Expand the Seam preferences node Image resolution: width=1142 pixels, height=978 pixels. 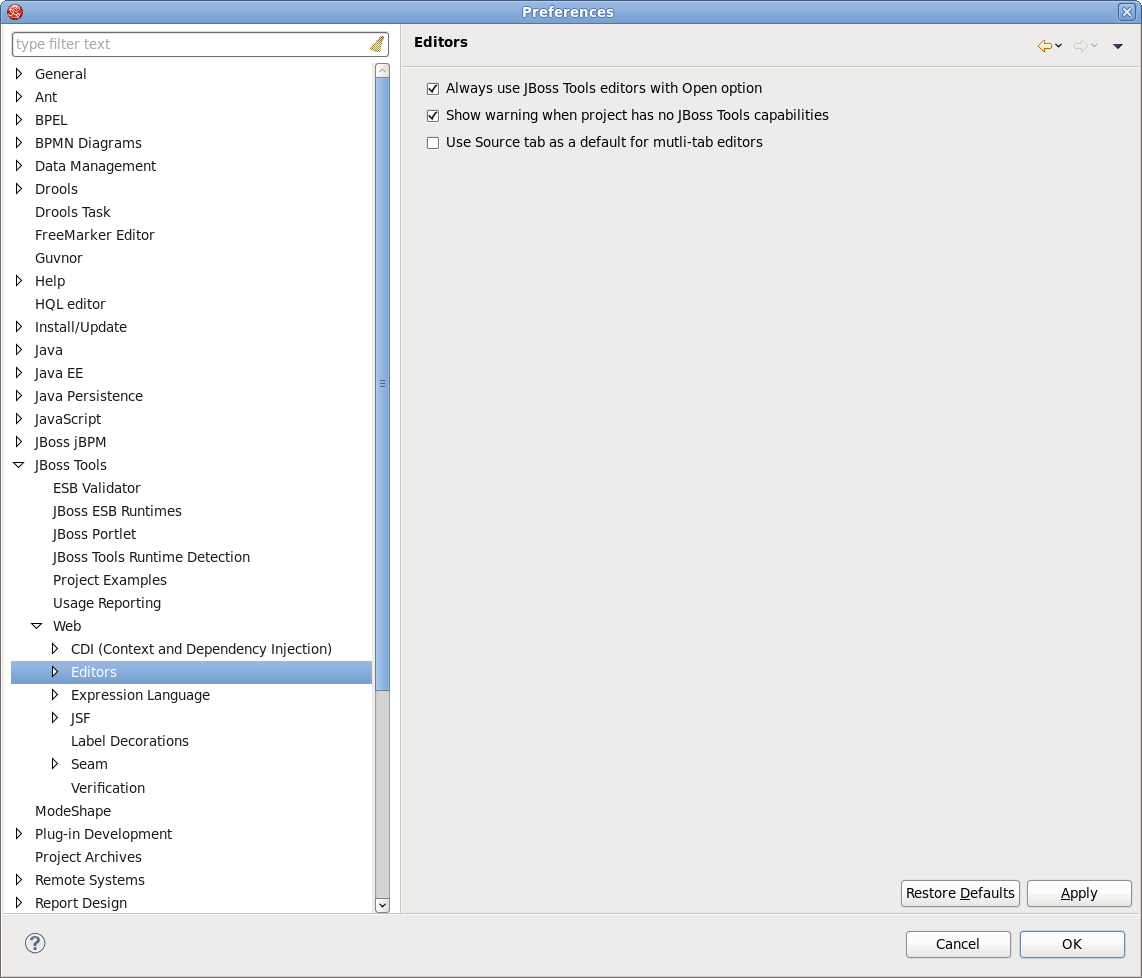coord(55,764)
